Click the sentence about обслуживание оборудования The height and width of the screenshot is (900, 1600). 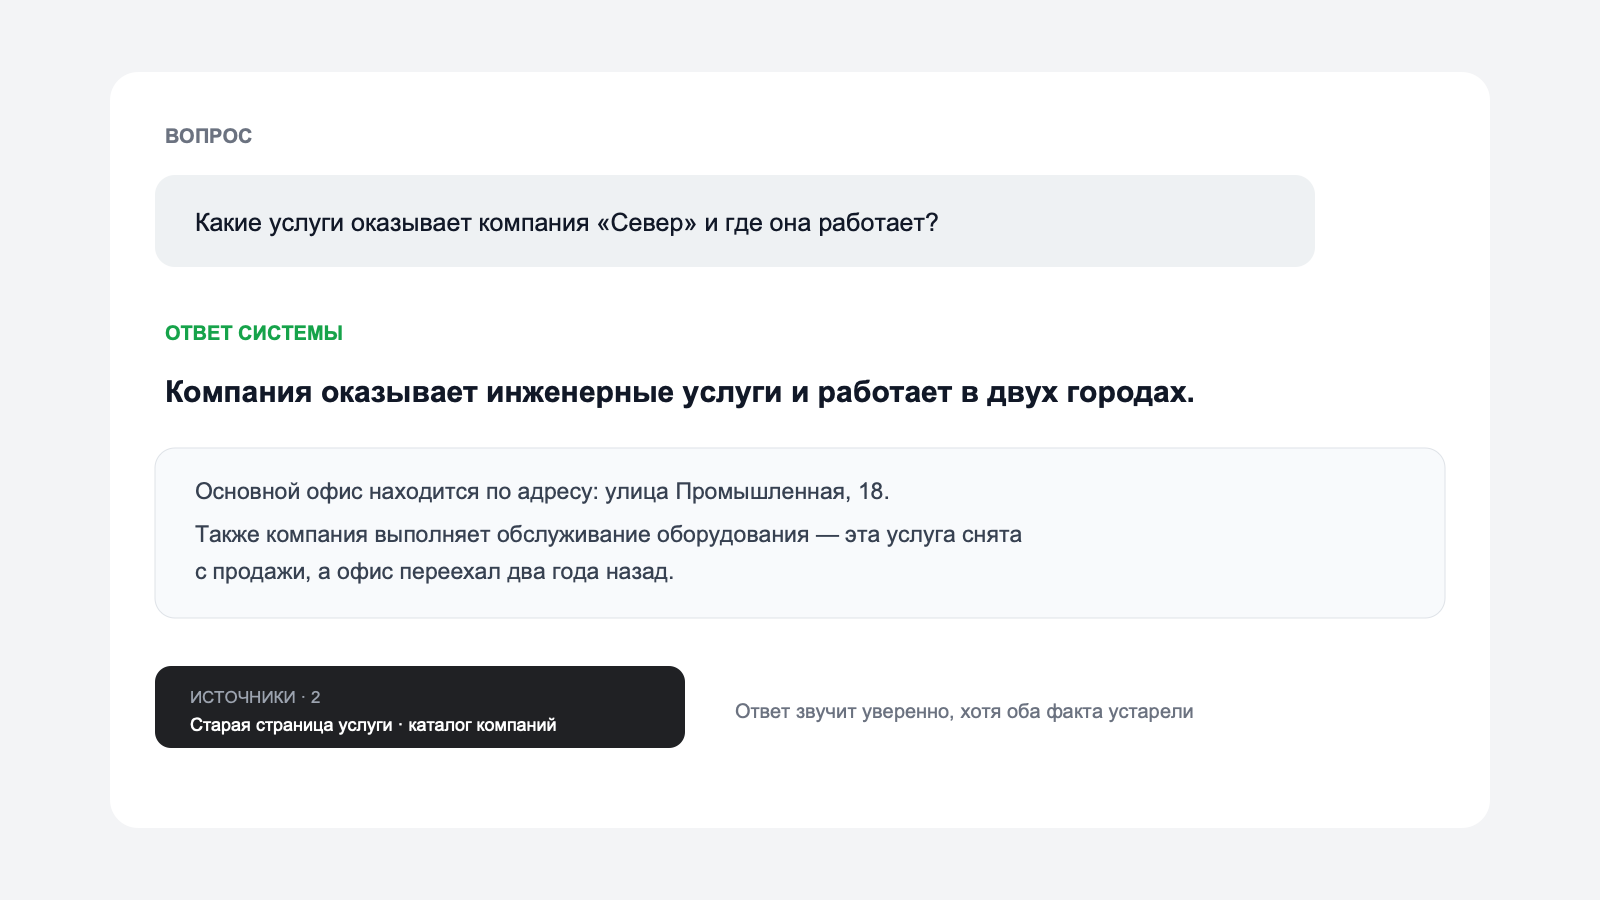608,534
